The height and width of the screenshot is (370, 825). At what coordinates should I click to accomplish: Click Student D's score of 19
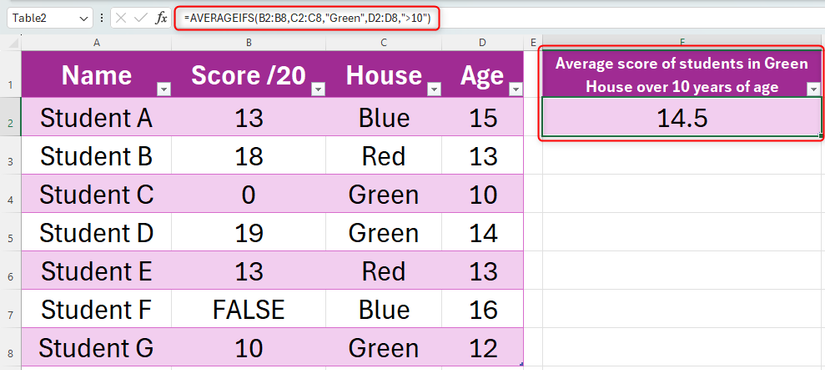[x=249, y=233]
